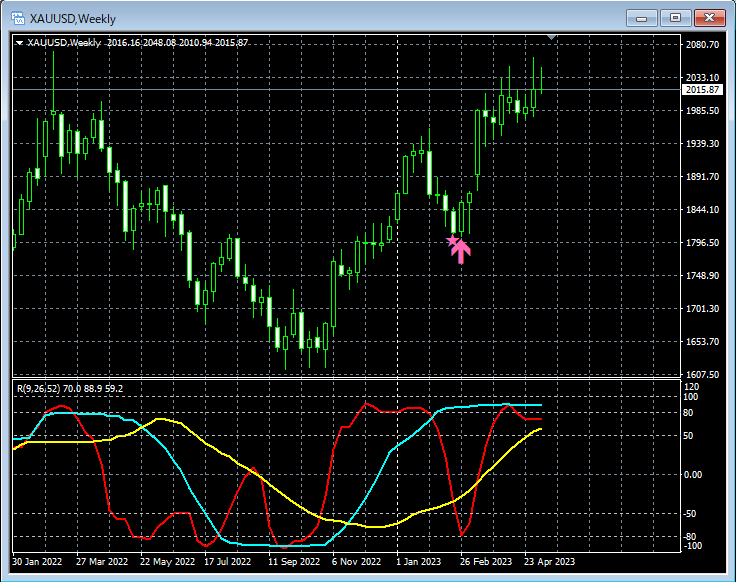
Task: Click the 1 Jan 2023 date label
Action: point(419,561)
